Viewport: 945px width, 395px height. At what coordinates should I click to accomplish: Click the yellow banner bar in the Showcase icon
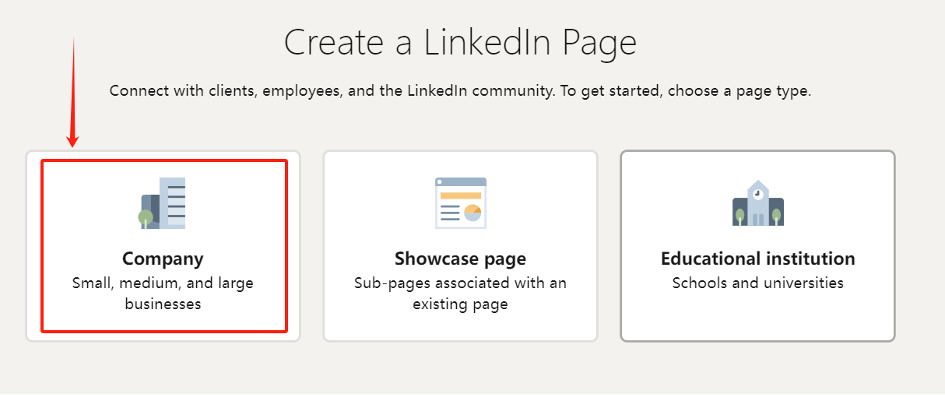pyautogui.click(x=460, y=195)
